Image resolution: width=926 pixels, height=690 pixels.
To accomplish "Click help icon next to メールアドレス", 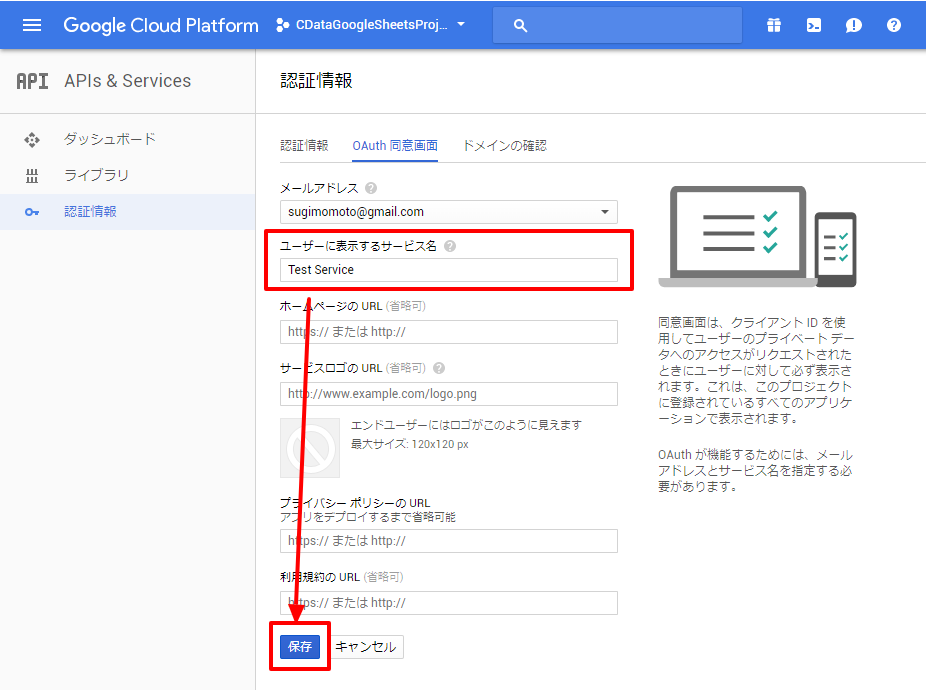I will click(371, 188).
